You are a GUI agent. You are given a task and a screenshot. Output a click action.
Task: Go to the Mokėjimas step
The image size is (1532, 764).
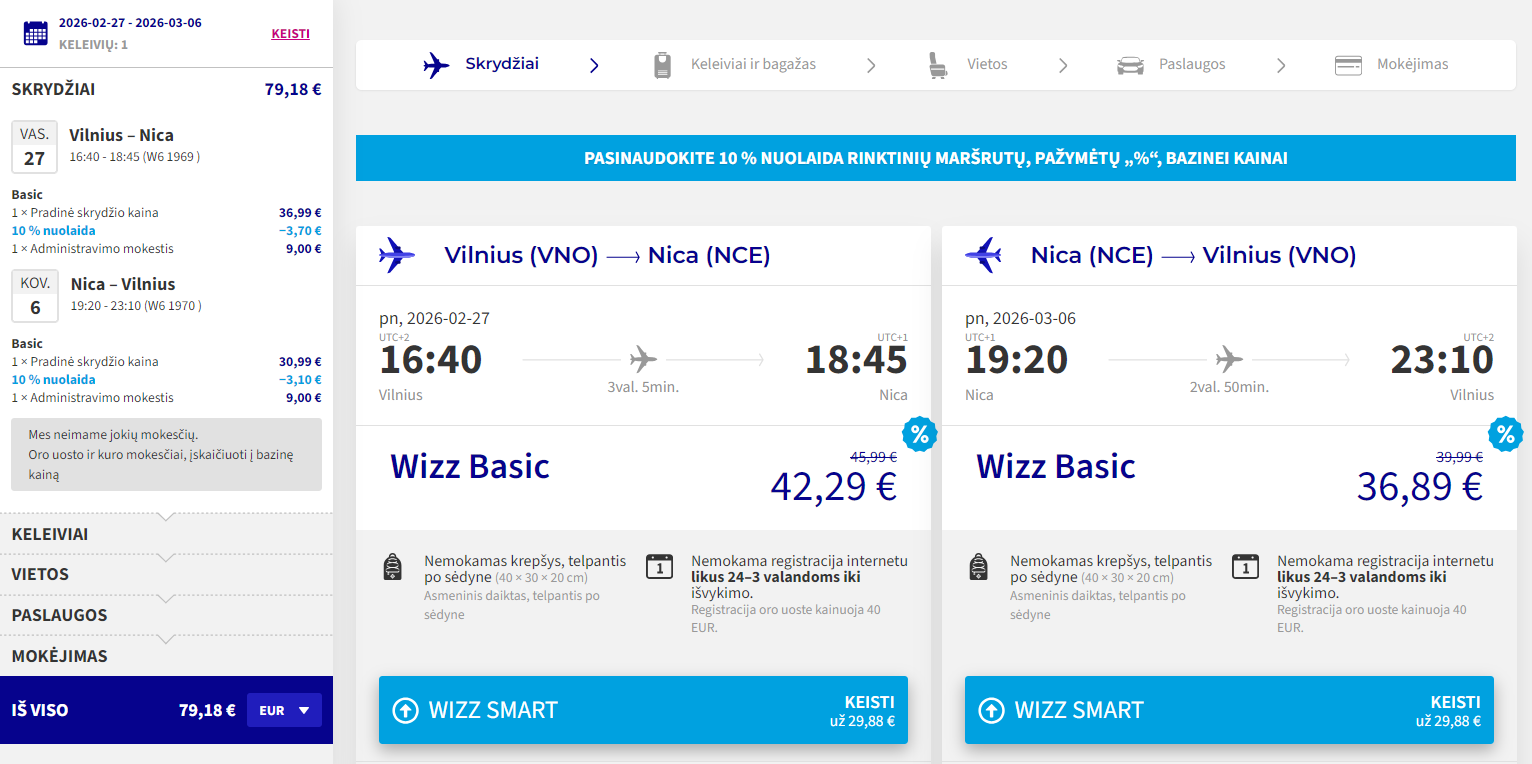click(1412, 65)
